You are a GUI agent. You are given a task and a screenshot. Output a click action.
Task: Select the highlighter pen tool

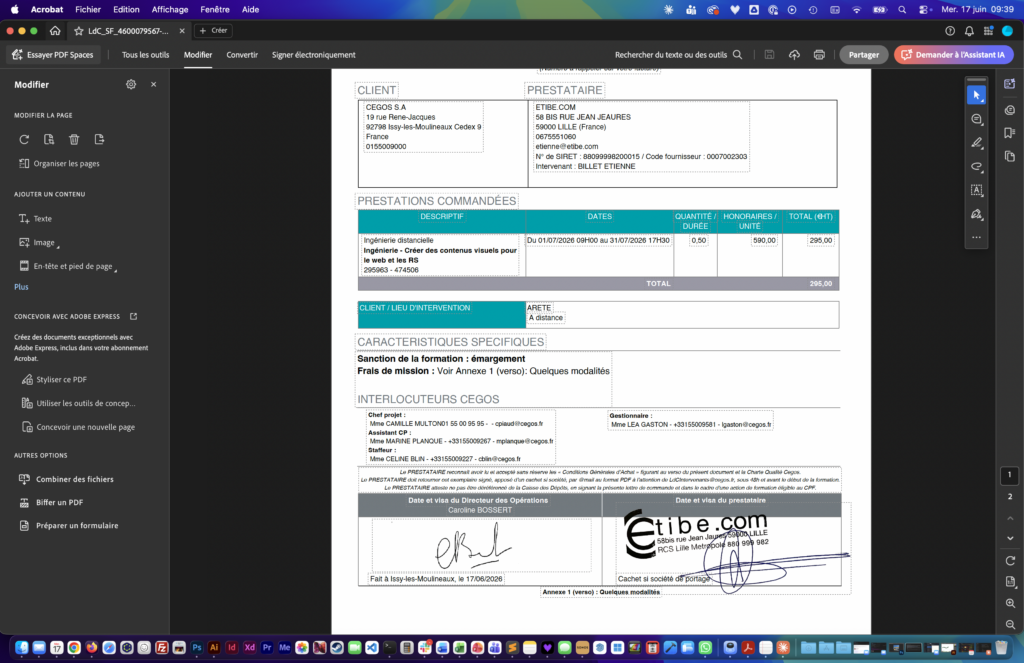tap(976, 142)
